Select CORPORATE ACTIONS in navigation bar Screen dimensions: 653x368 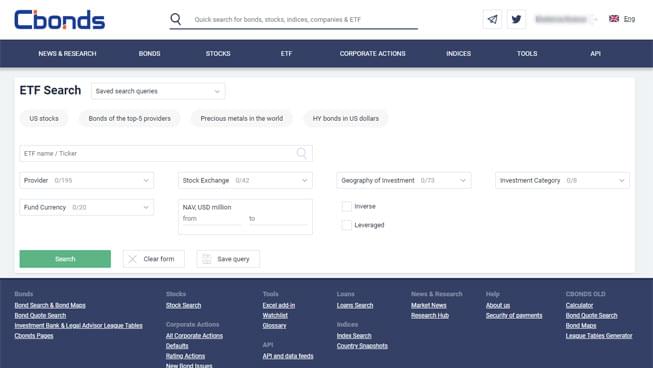pos(372,54)
